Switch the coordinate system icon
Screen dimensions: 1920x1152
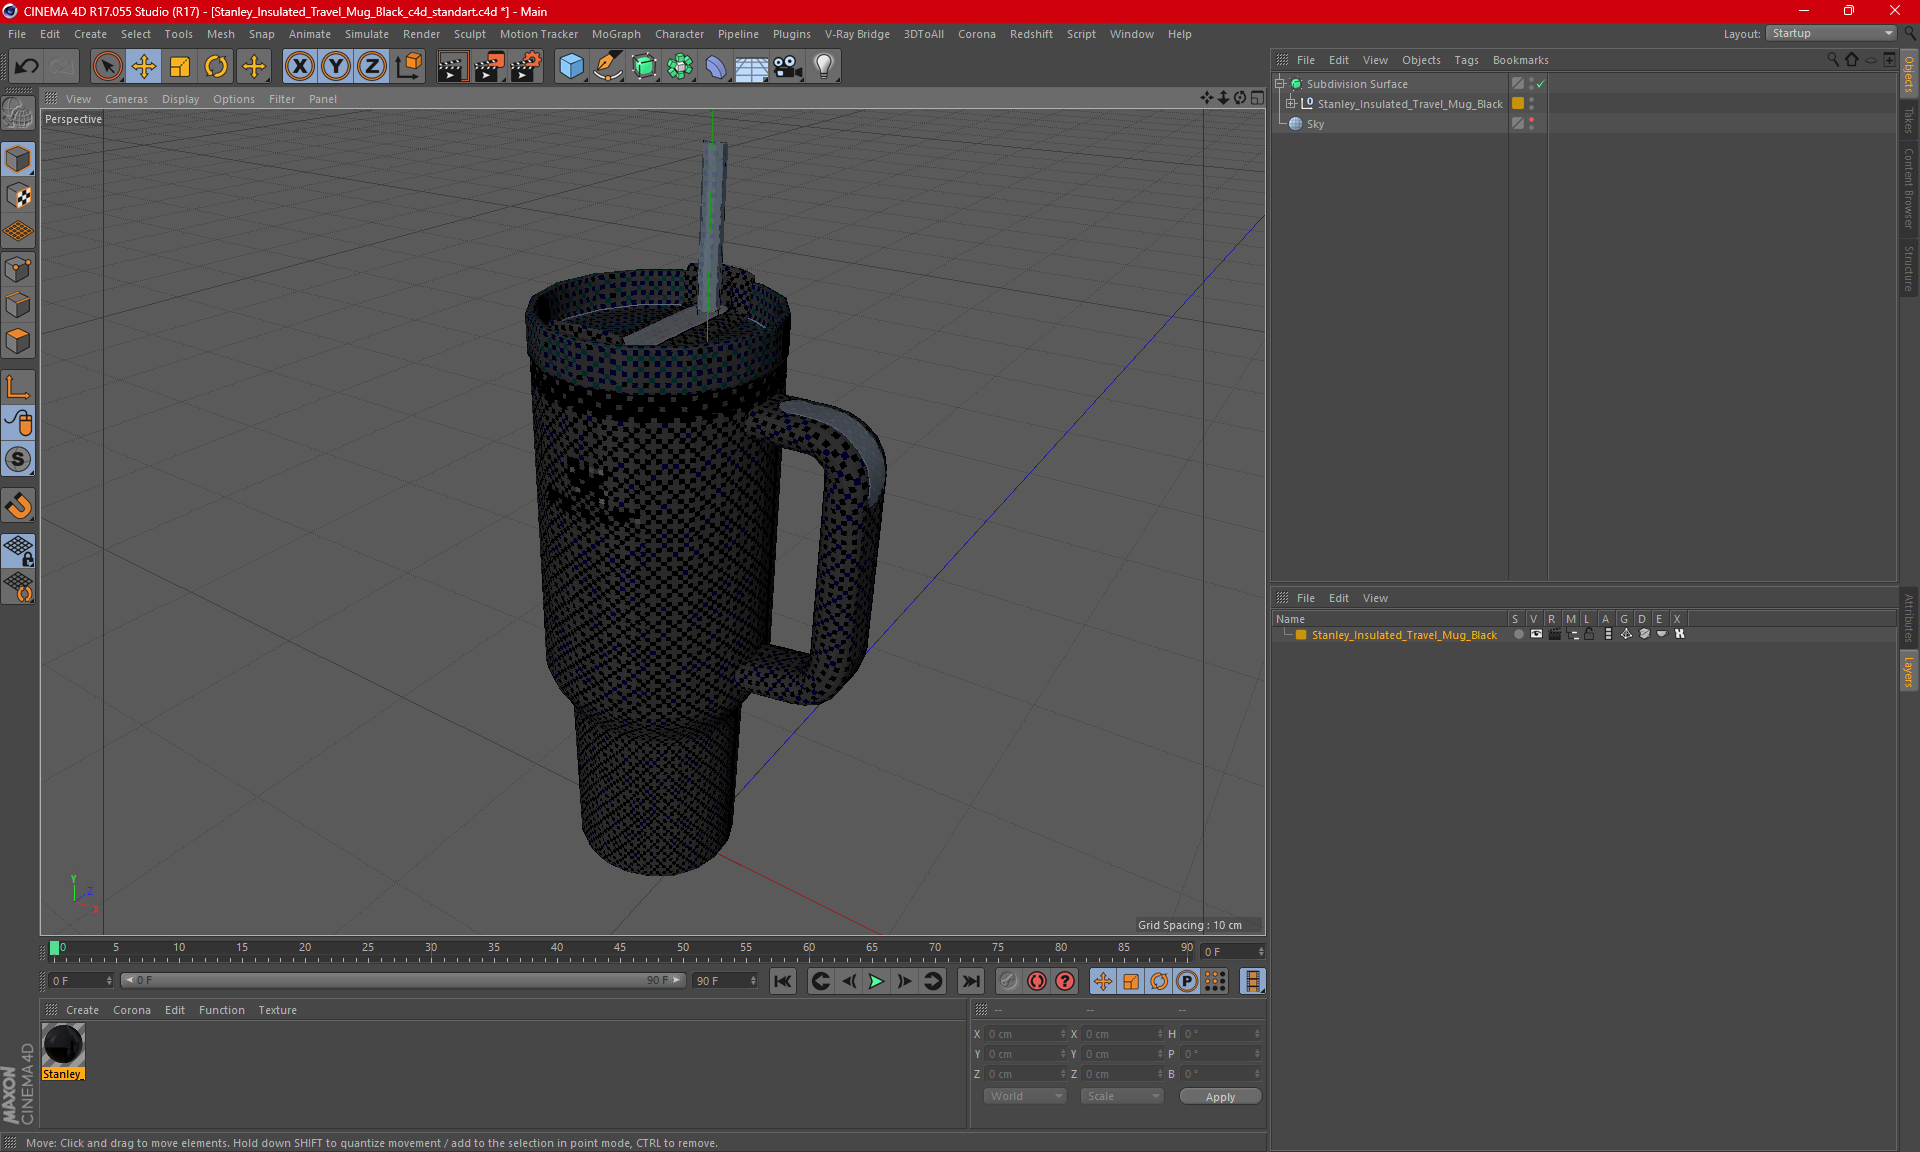pyautogui.click(x=409, y=66)
